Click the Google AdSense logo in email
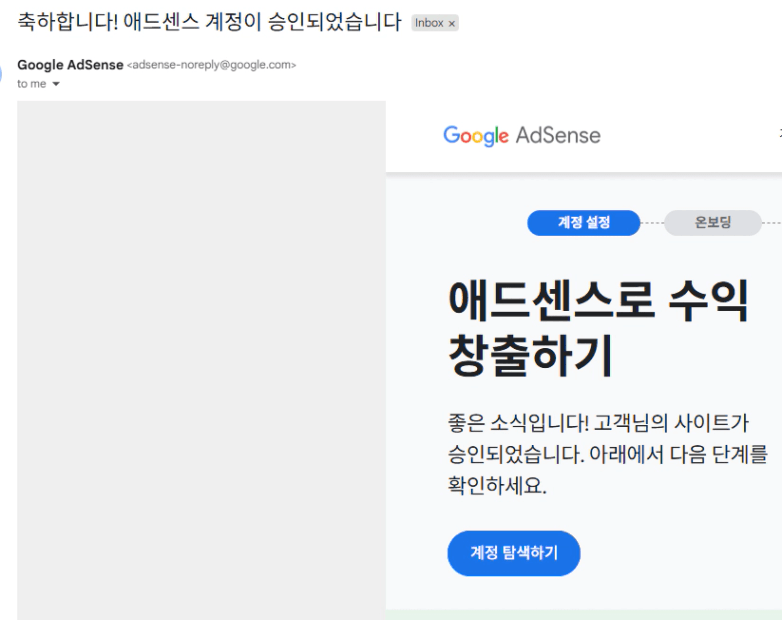Image resolution: width=782 pixels, height=620 pixels. pos(522,136)
